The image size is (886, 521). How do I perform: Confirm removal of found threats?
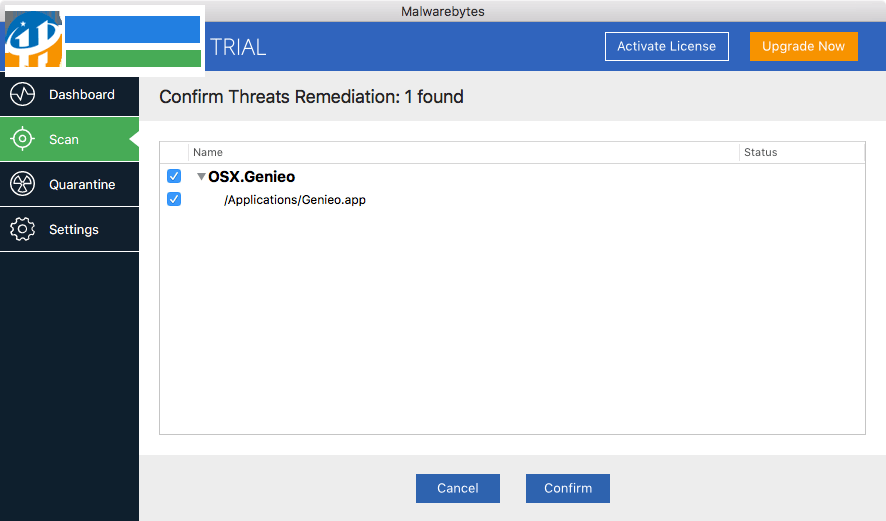pos(568,488)
